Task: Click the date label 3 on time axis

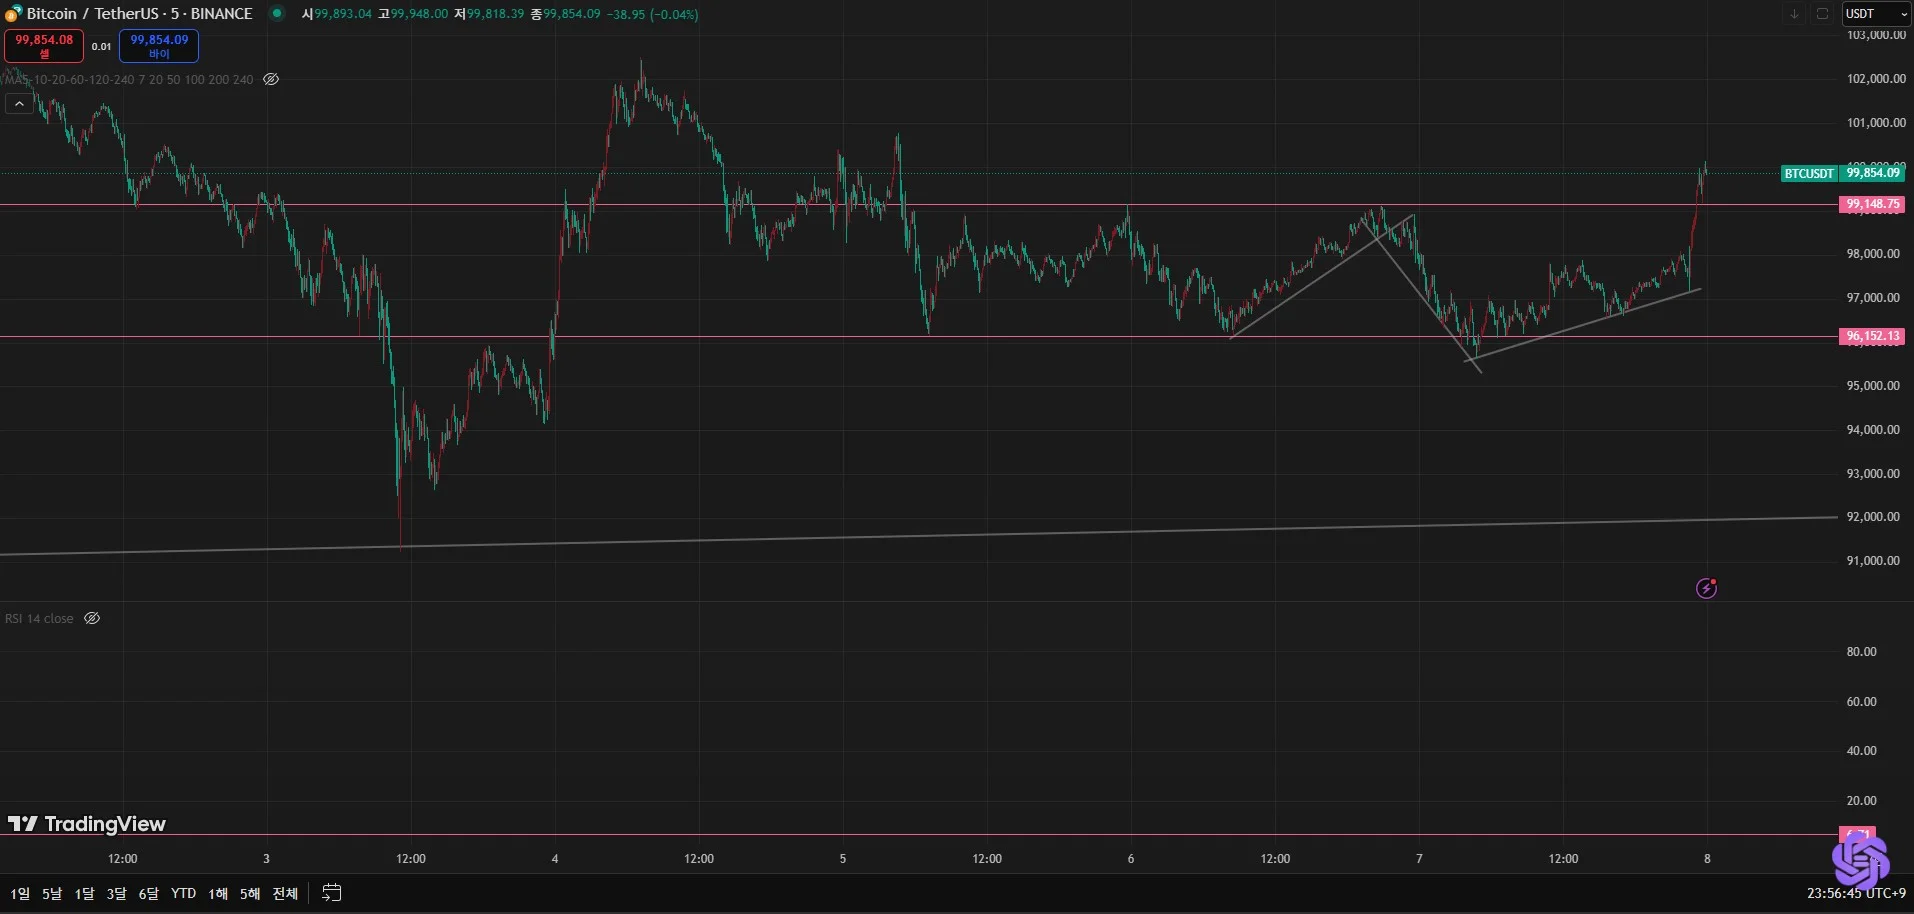Action: coord(266,859)
